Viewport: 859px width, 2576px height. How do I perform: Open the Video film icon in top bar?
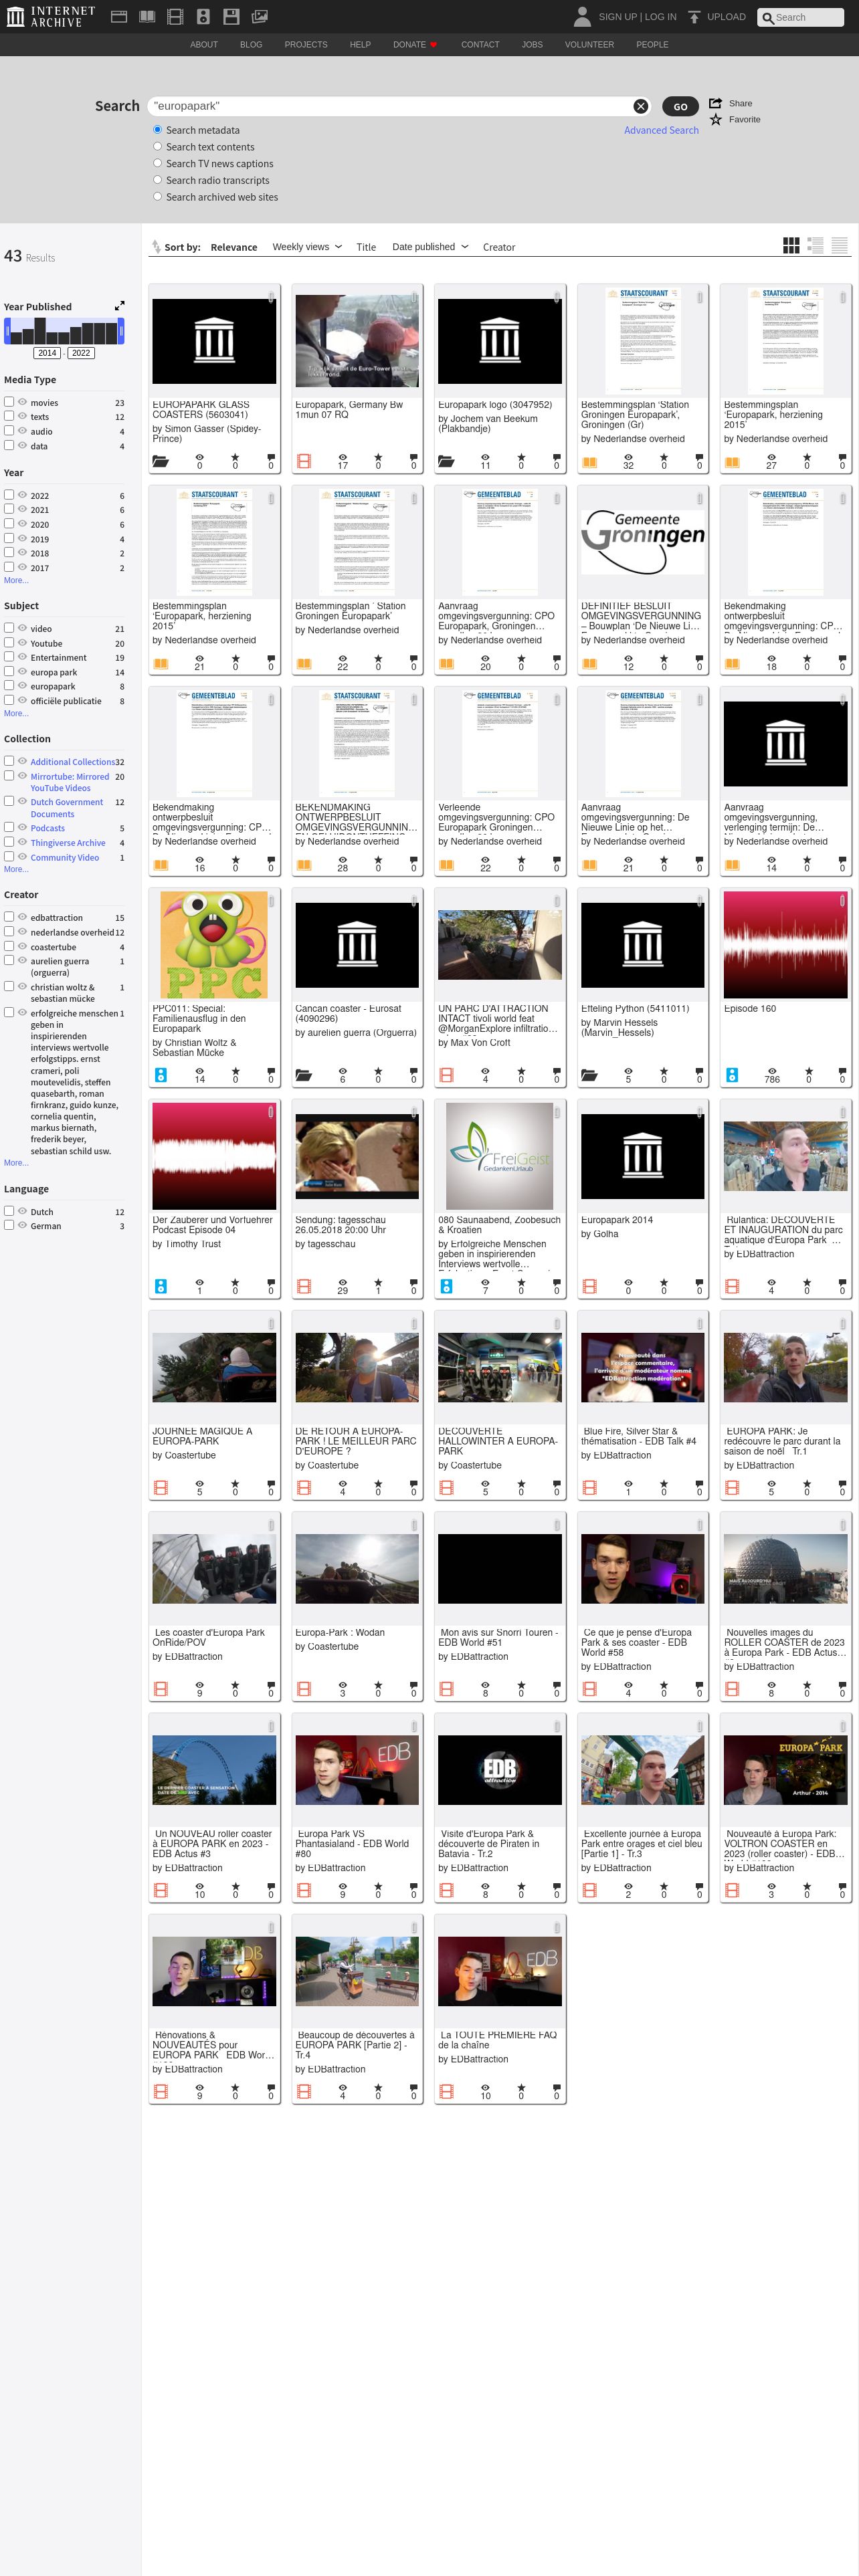click(x=175, y=17)
